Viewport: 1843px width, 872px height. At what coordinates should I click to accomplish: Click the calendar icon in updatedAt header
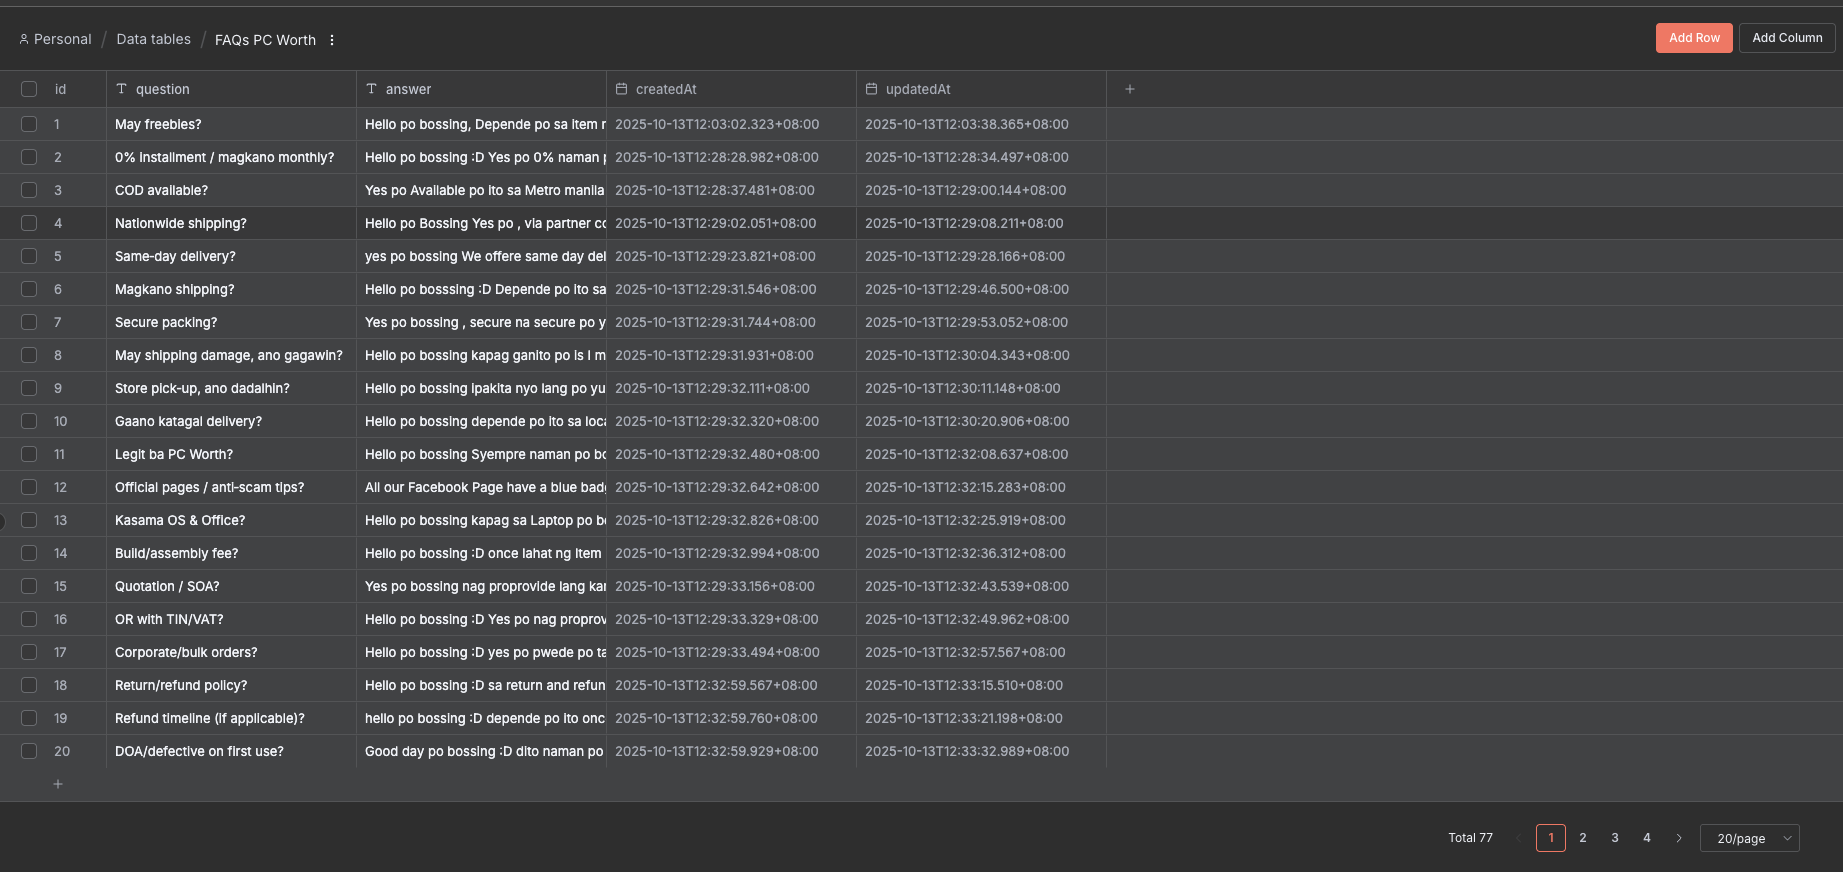click(872, 89)
